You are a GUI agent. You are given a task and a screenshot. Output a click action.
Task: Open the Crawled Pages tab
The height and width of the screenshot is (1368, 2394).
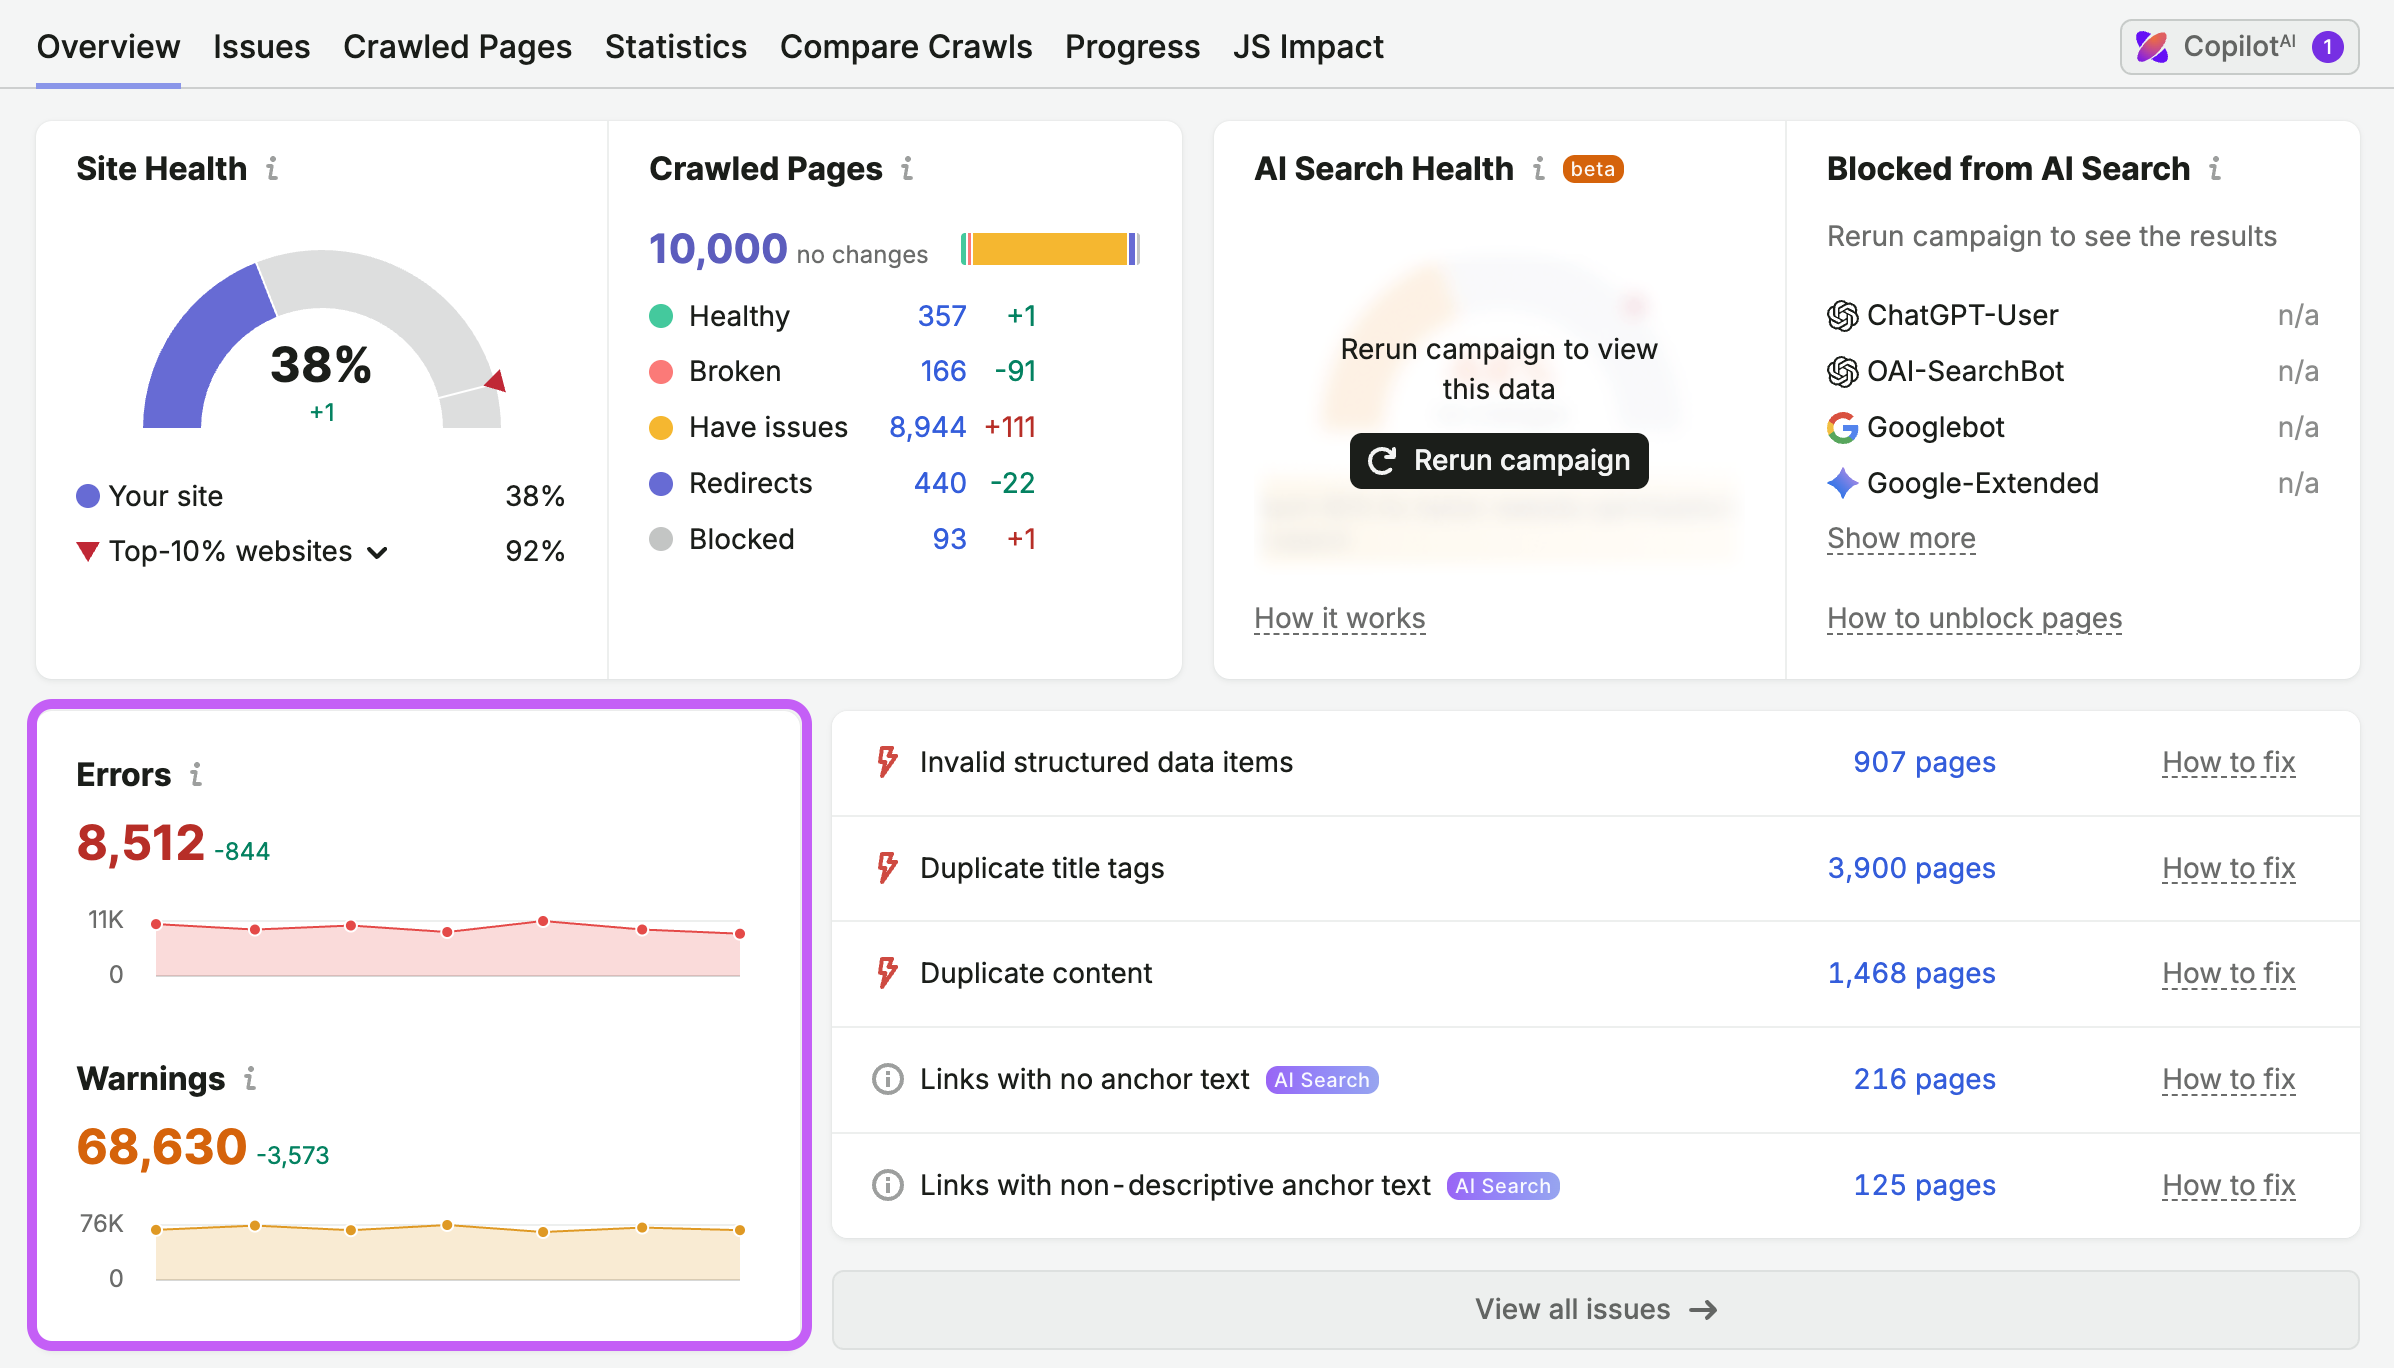457,46
